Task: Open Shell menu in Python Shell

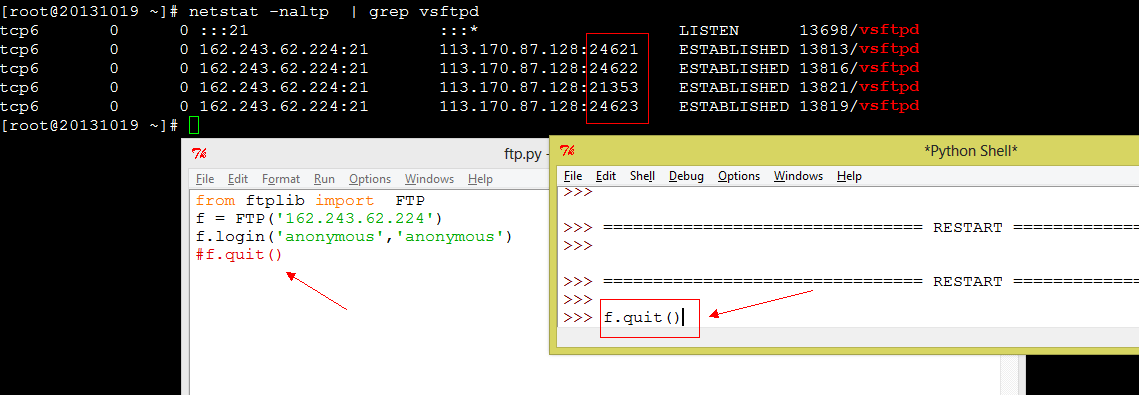Action: click(x=642, y=176)
